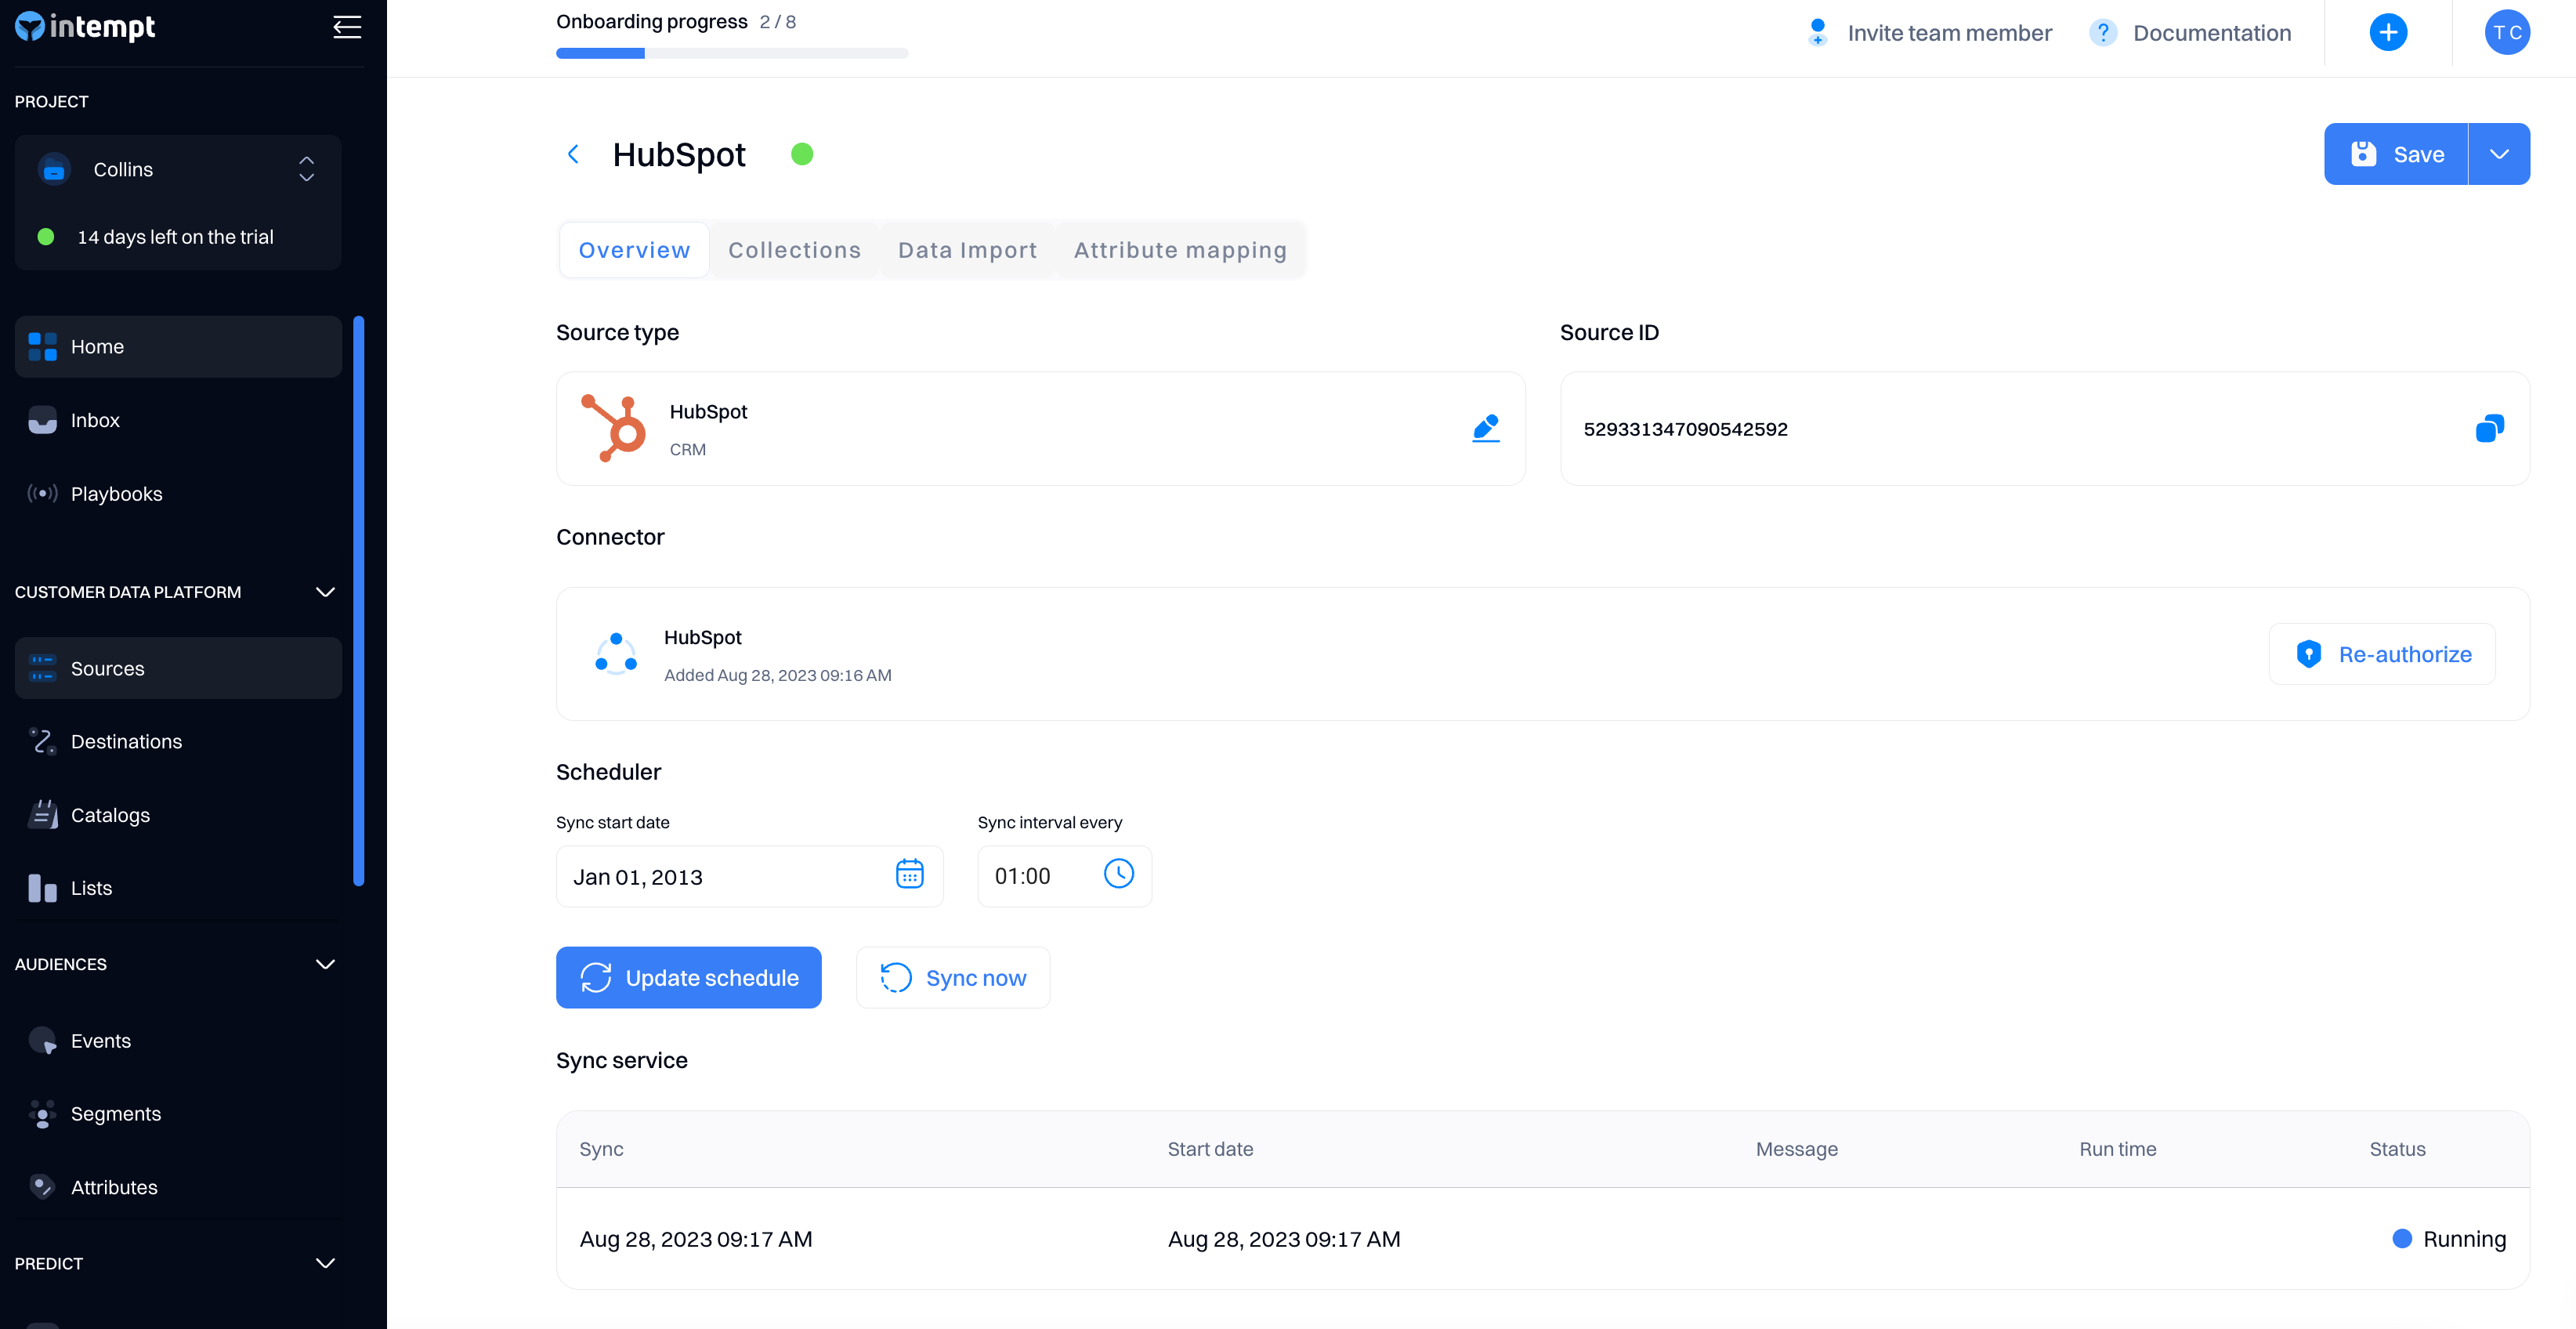Image resolution: width=2576 pixels, height=1329 pixels.
Task: Go back using the arrow beside HubSpot
Action: pos(573,154)
